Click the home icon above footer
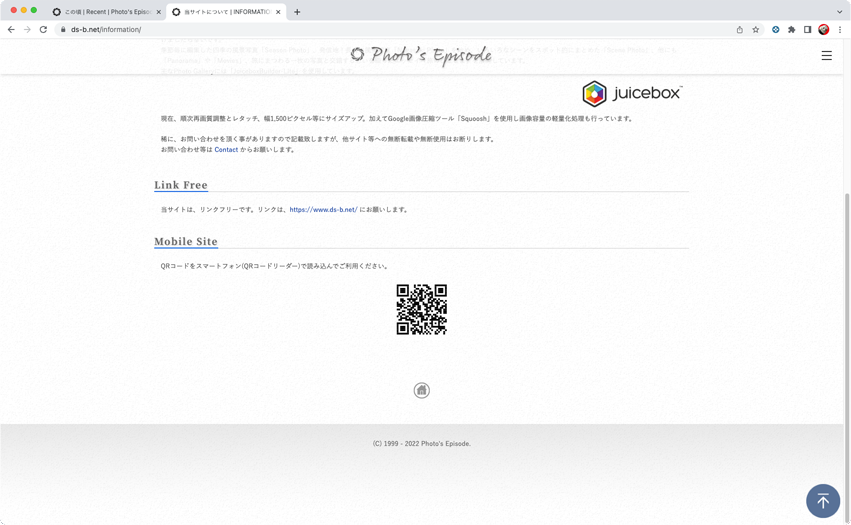 coord(421,390)
